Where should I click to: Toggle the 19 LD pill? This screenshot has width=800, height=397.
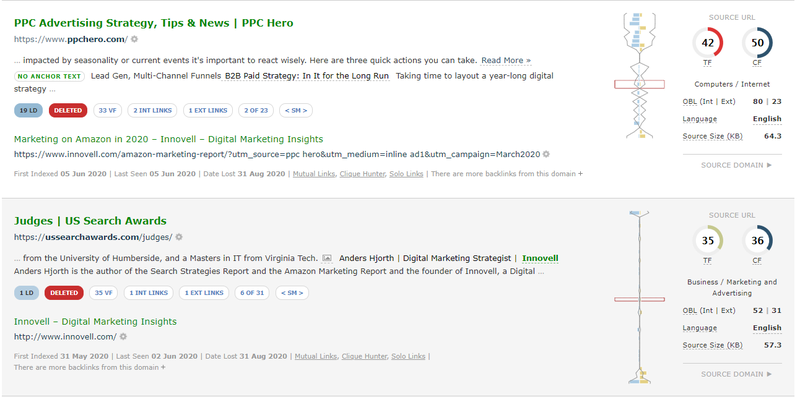click(28, 111)
